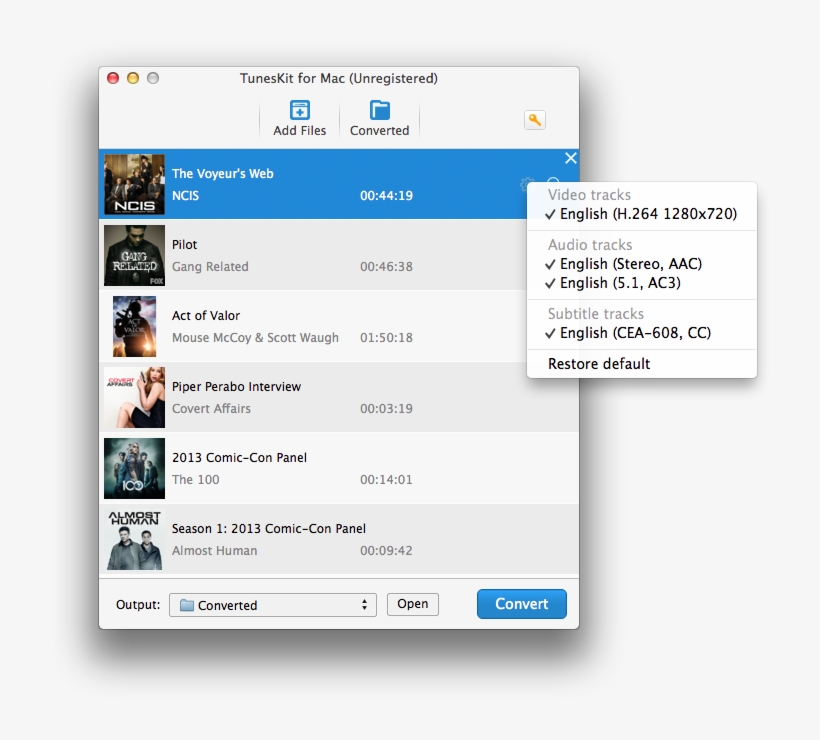Toggle English Stereo AAC audio track

coord(642,264)
